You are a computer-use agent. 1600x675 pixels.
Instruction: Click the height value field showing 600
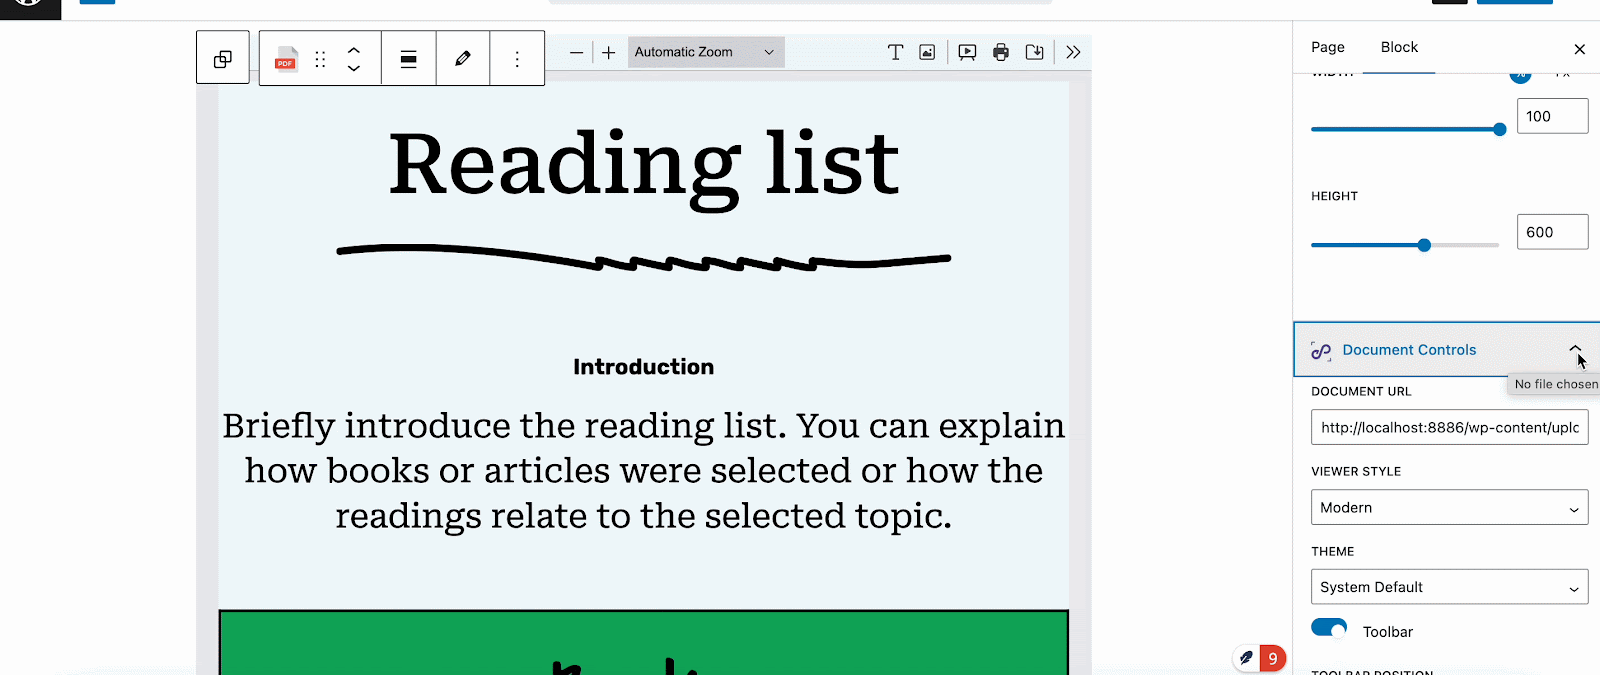1552,232
